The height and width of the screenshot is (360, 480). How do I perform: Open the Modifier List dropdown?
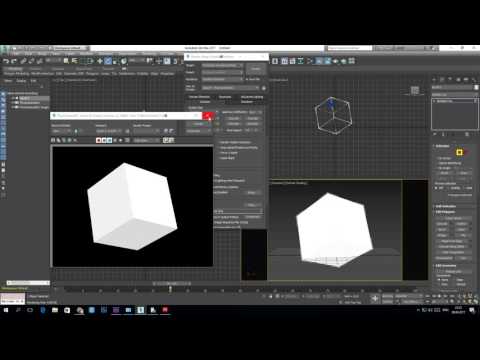455,95
